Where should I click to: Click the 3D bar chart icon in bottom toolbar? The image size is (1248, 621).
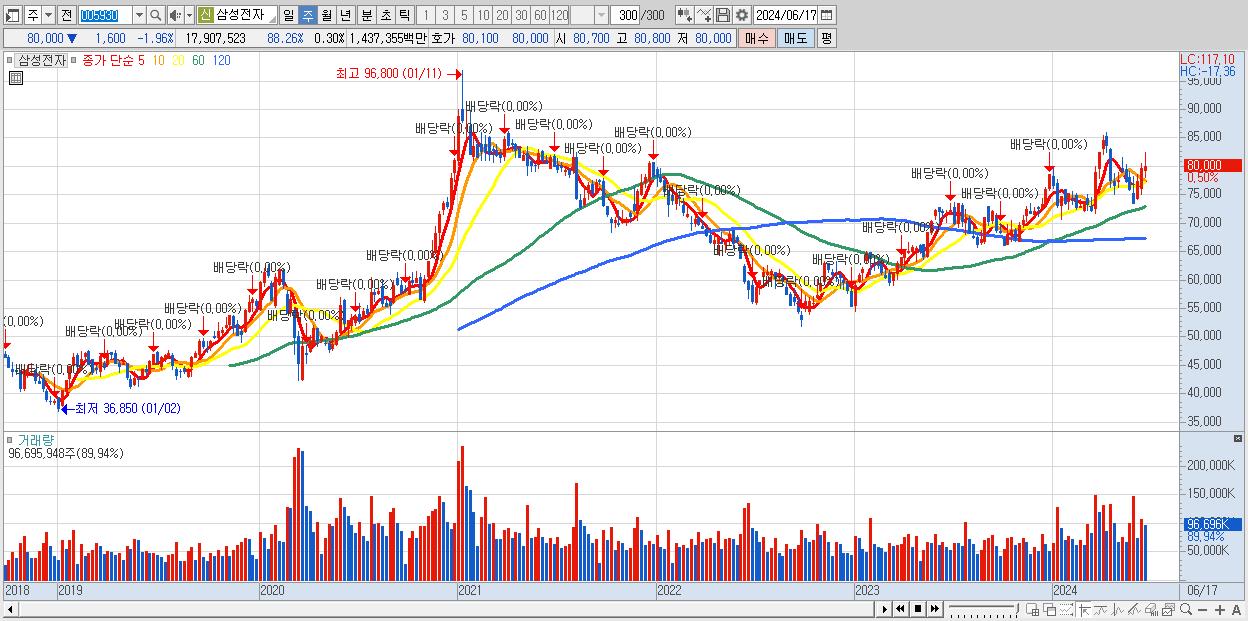pyautogui.click(x=1152, y=609)
